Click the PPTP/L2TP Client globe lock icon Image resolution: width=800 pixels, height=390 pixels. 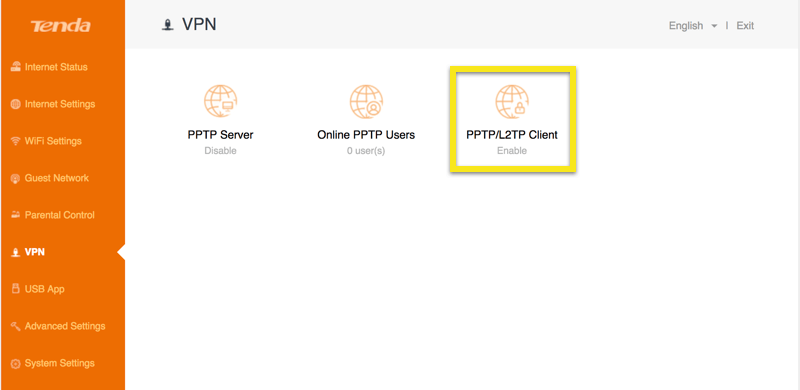pyautogui.click(x=512, y=101)
